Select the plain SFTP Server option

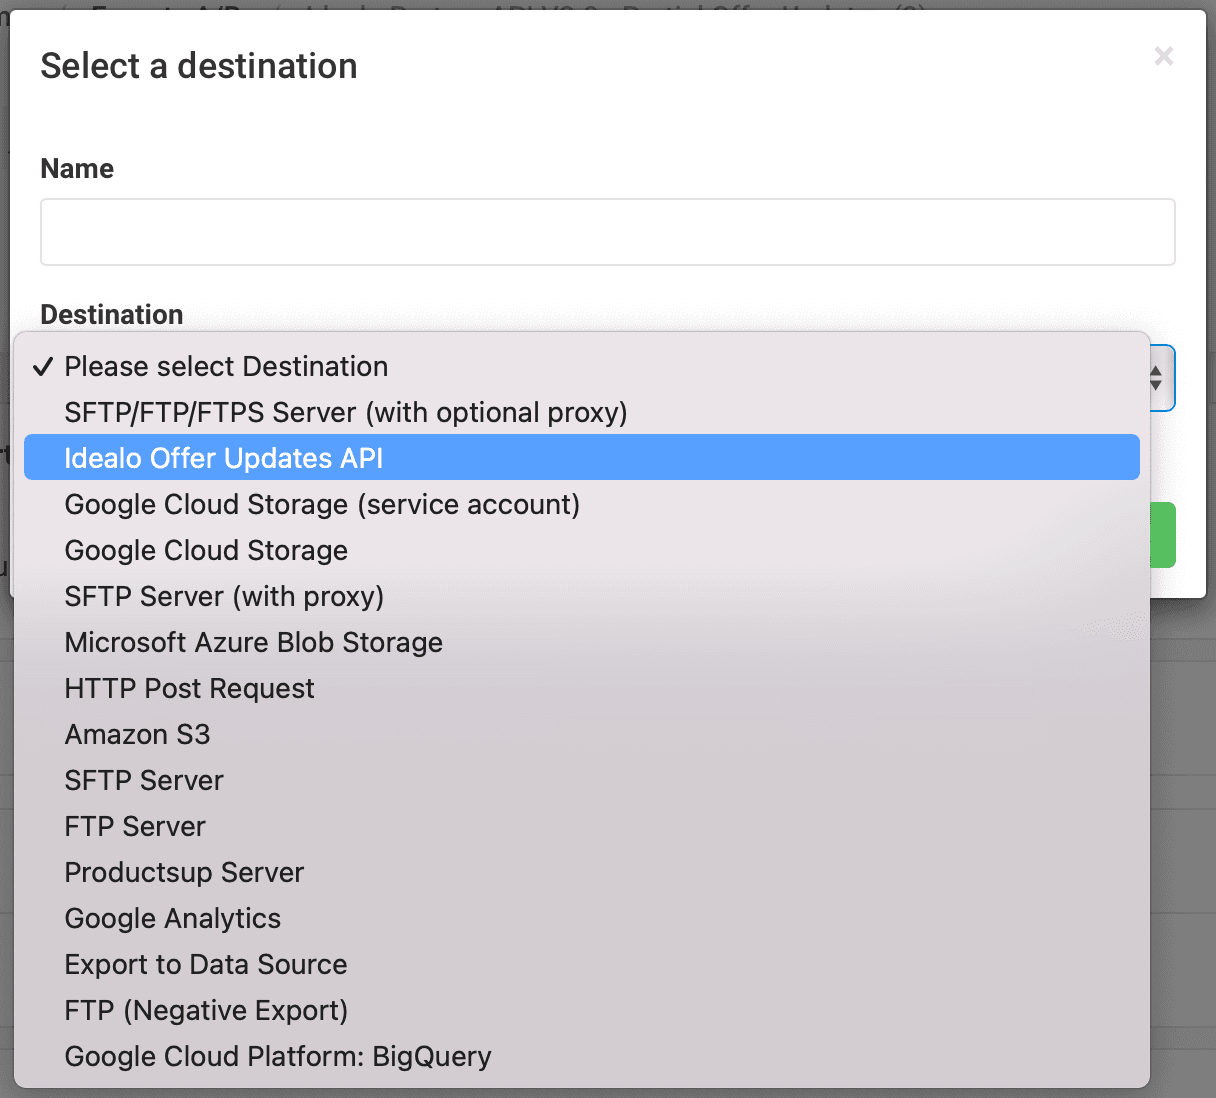[x=144, y=781]
